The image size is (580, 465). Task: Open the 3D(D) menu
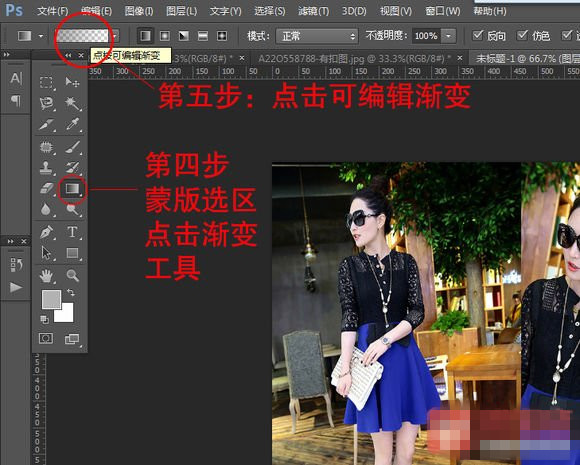tap(354, 11)
